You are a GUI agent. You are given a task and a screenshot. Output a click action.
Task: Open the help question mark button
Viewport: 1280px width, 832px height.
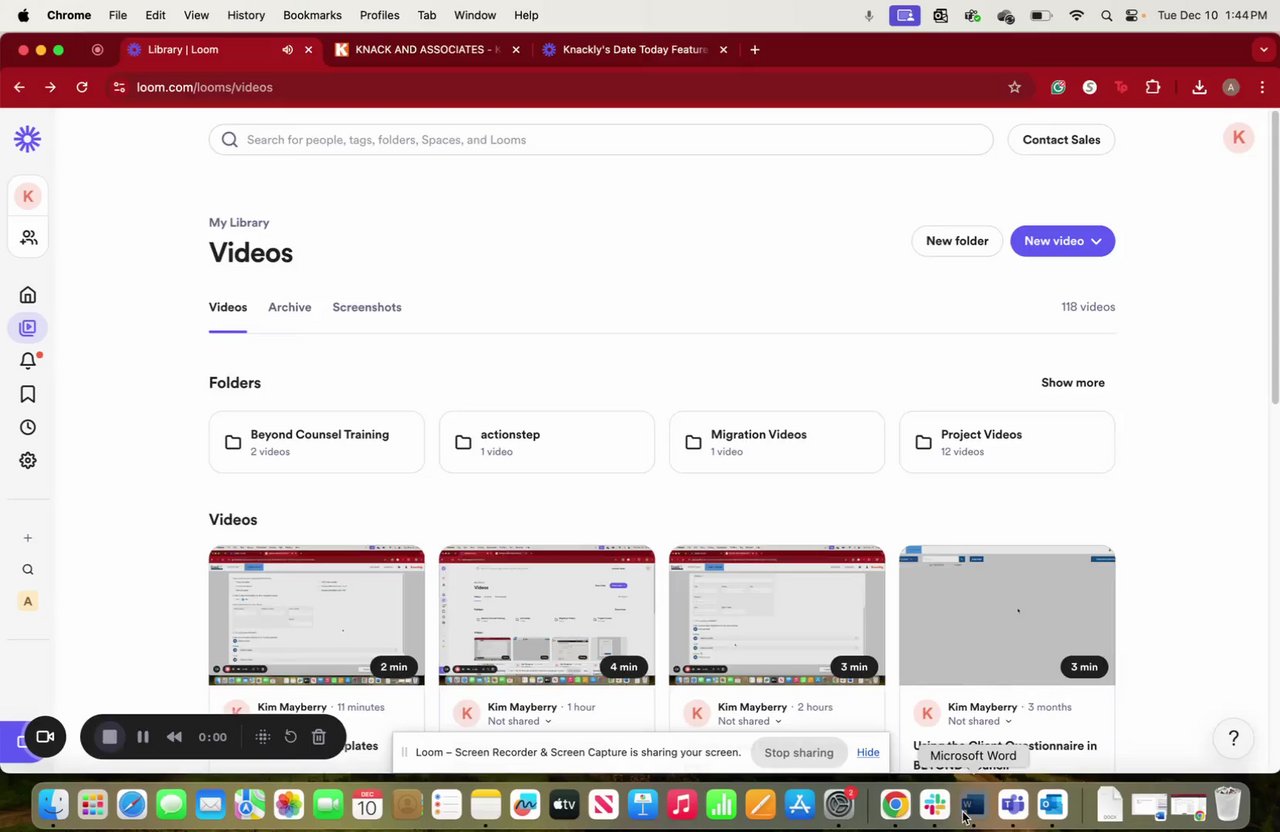1233,738
